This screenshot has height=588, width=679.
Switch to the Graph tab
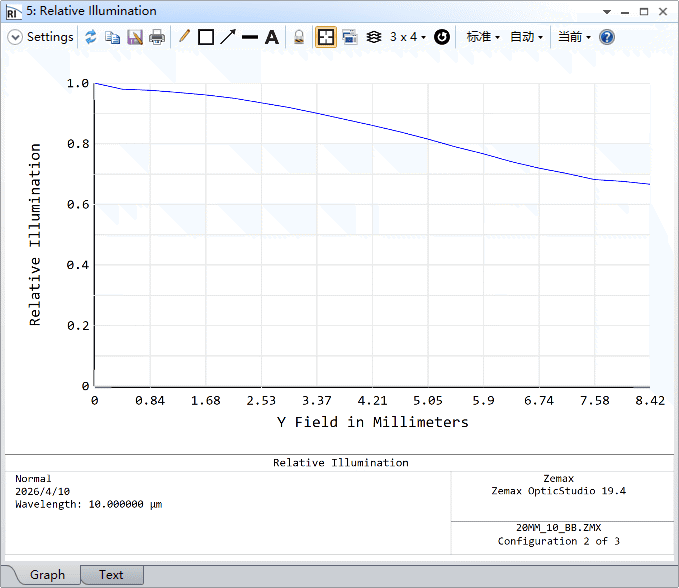(47, 575)
